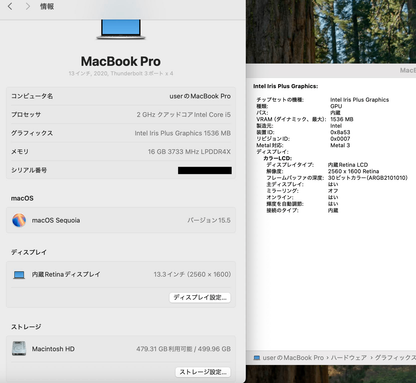Click the Macintosh HD label
416x383 pixels.
[53, 349]
